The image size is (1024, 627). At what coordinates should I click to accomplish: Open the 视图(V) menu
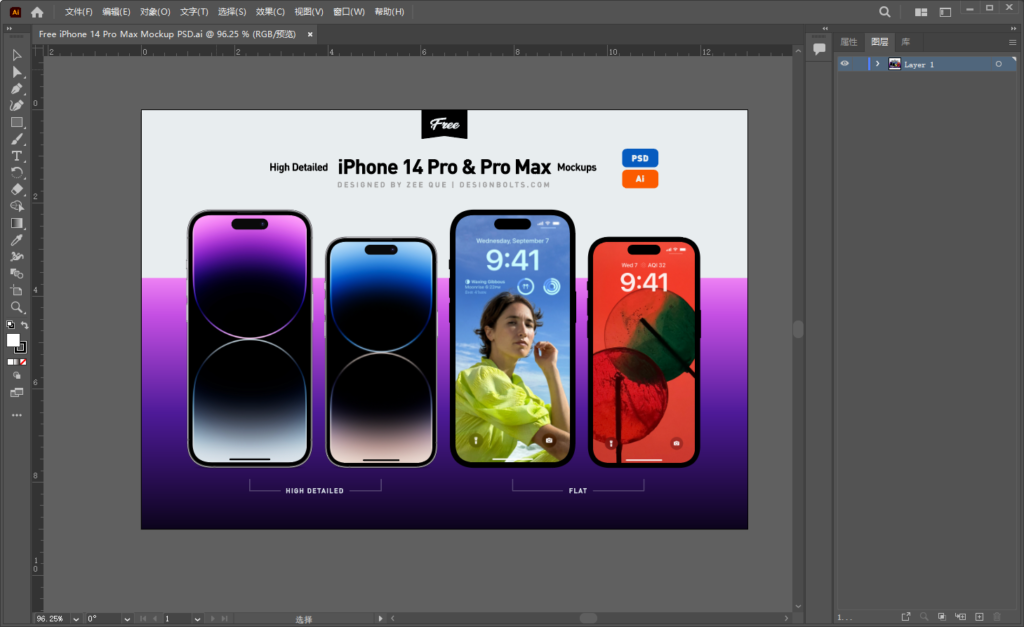coord(309,12)
